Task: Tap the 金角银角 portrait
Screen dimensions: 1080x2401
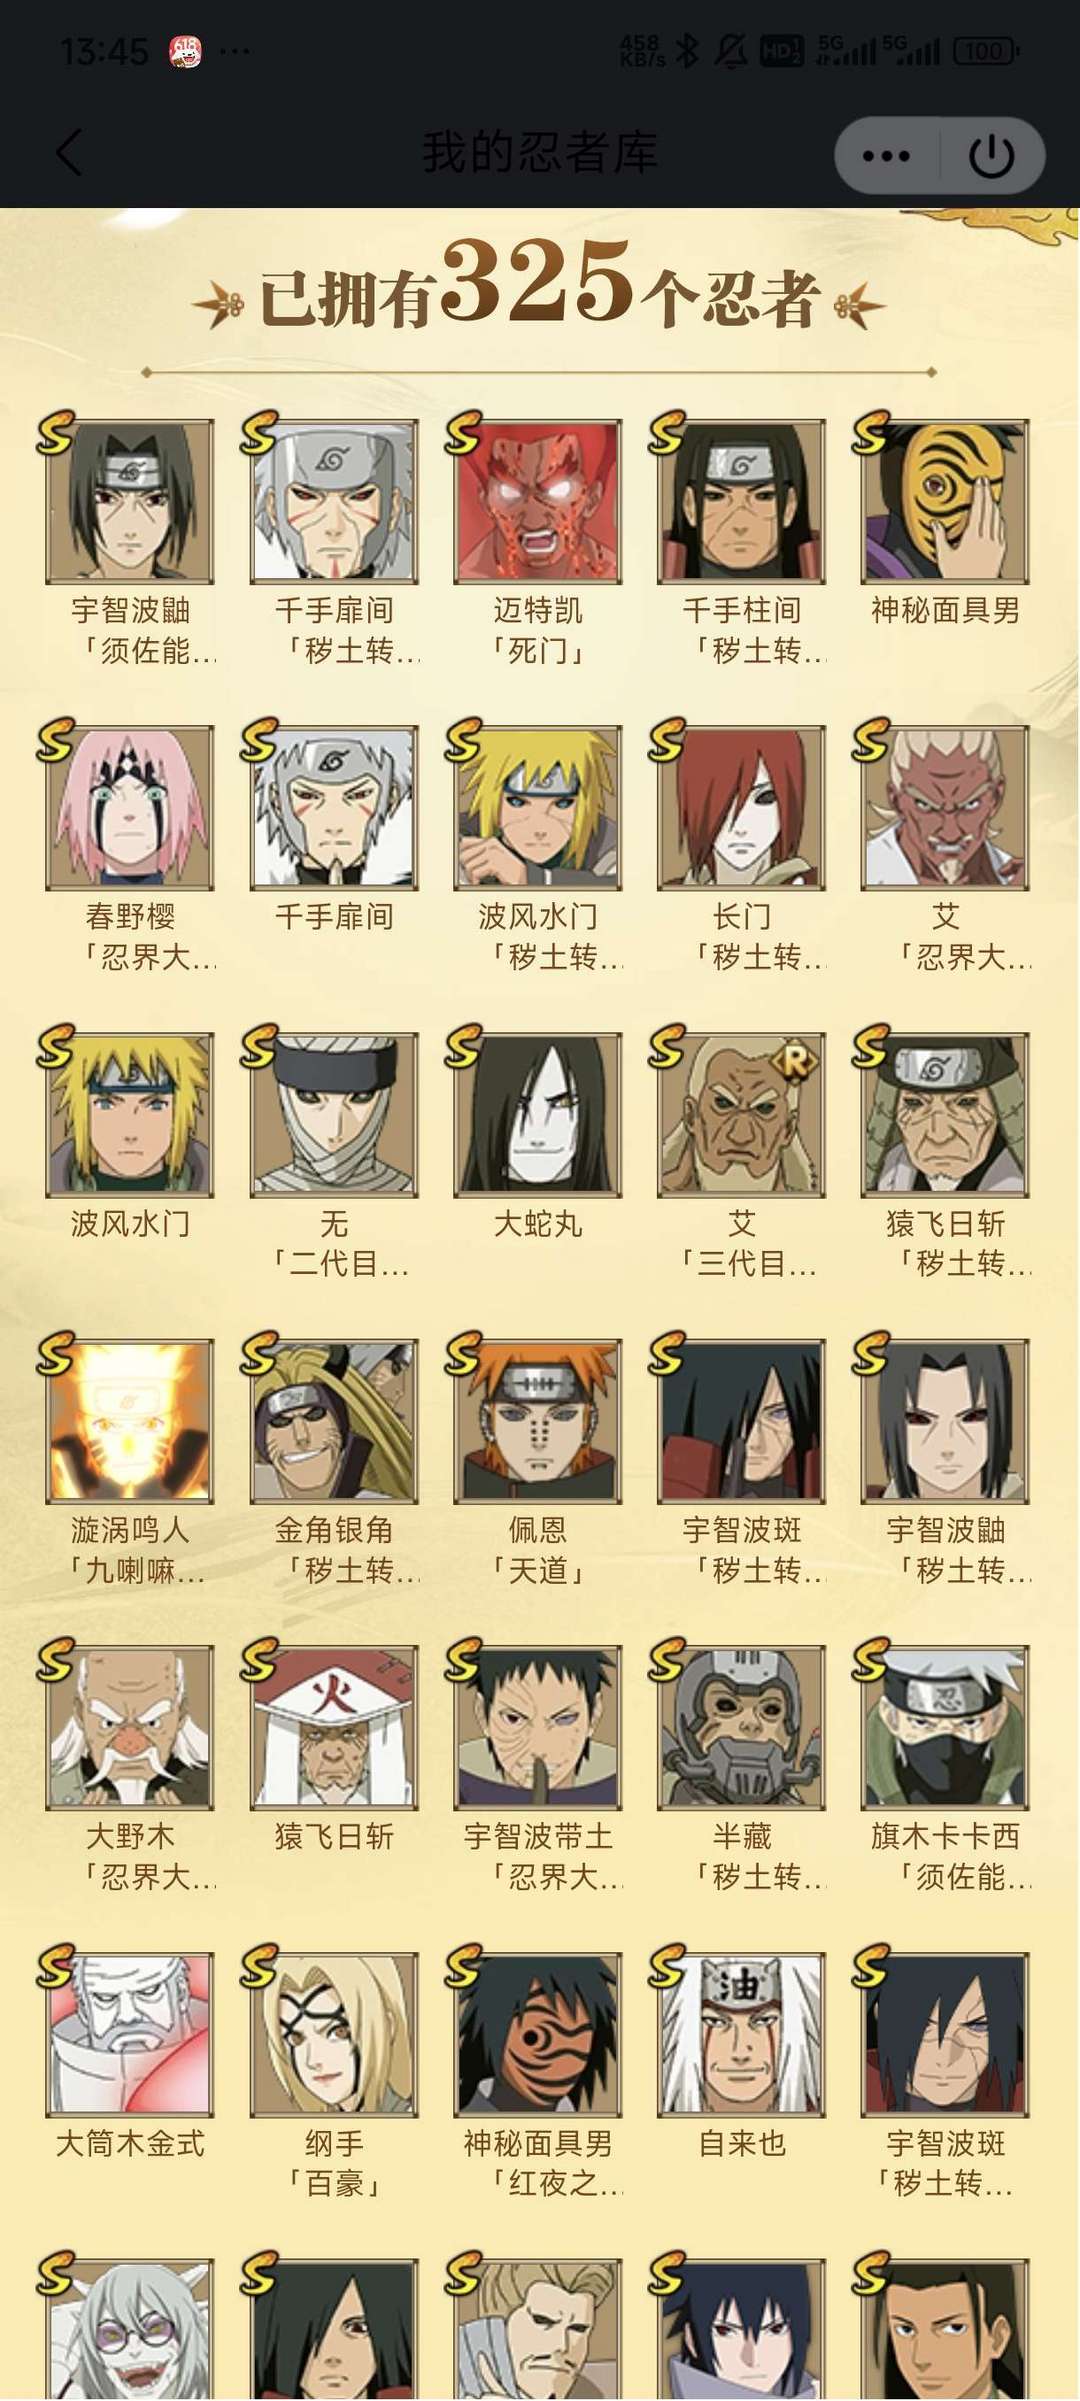Action: (334, 1421)
